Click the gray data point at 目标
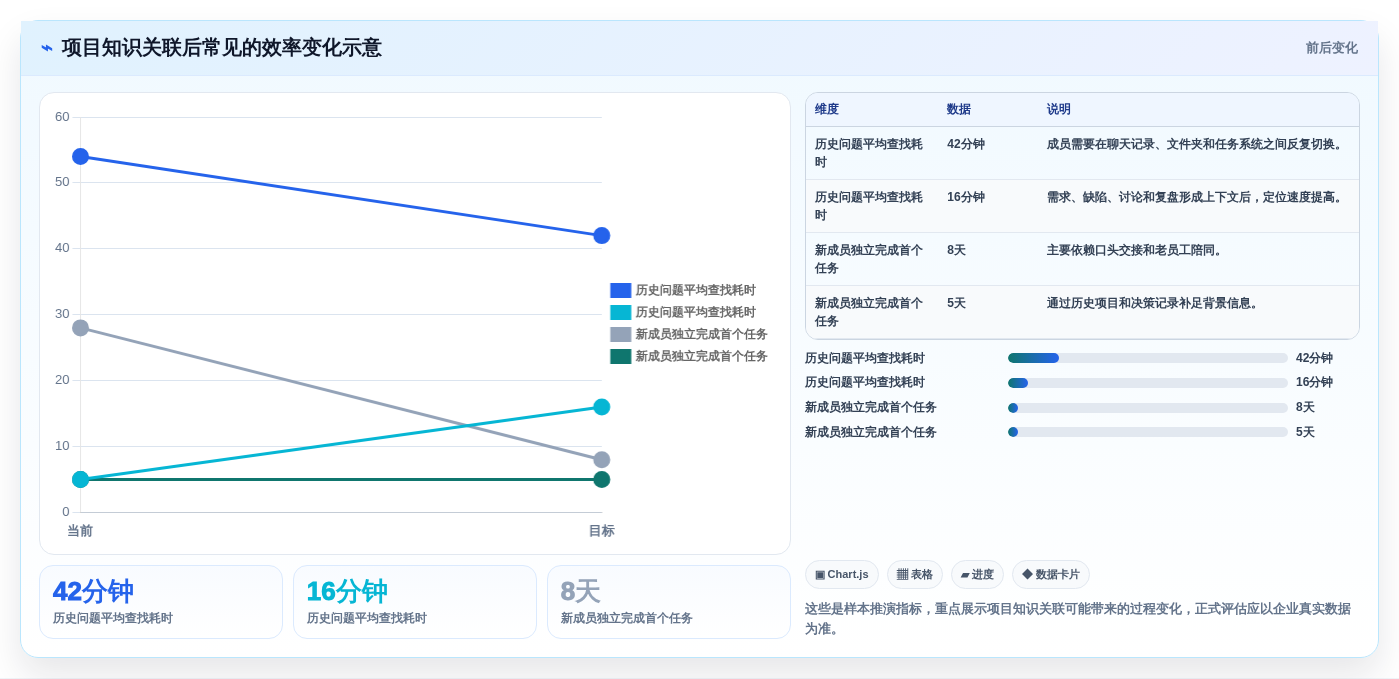Image resolution: width=1399 pixels, height=679 pixels. (601, 460)
